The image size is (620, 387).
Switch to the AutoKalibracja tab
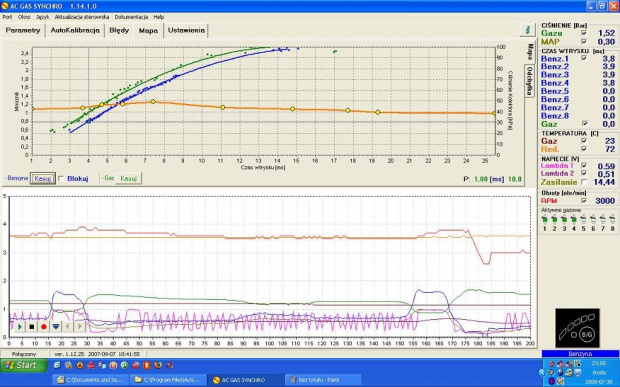click(75, 30)
